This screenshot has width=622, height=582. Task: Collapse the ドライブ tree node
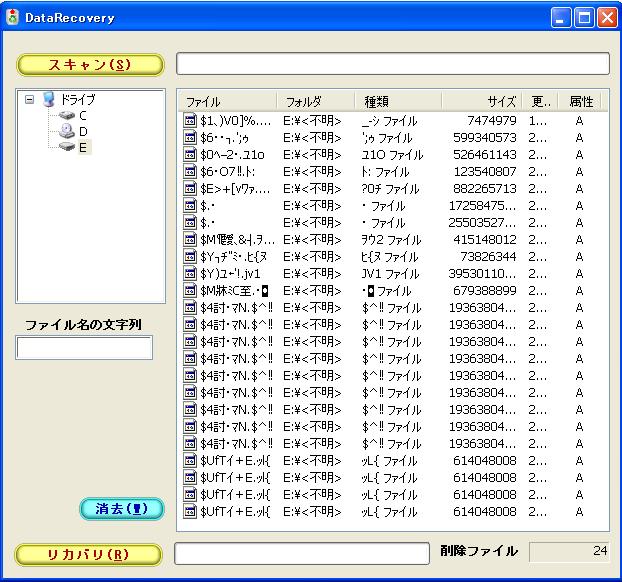(29, 99)
